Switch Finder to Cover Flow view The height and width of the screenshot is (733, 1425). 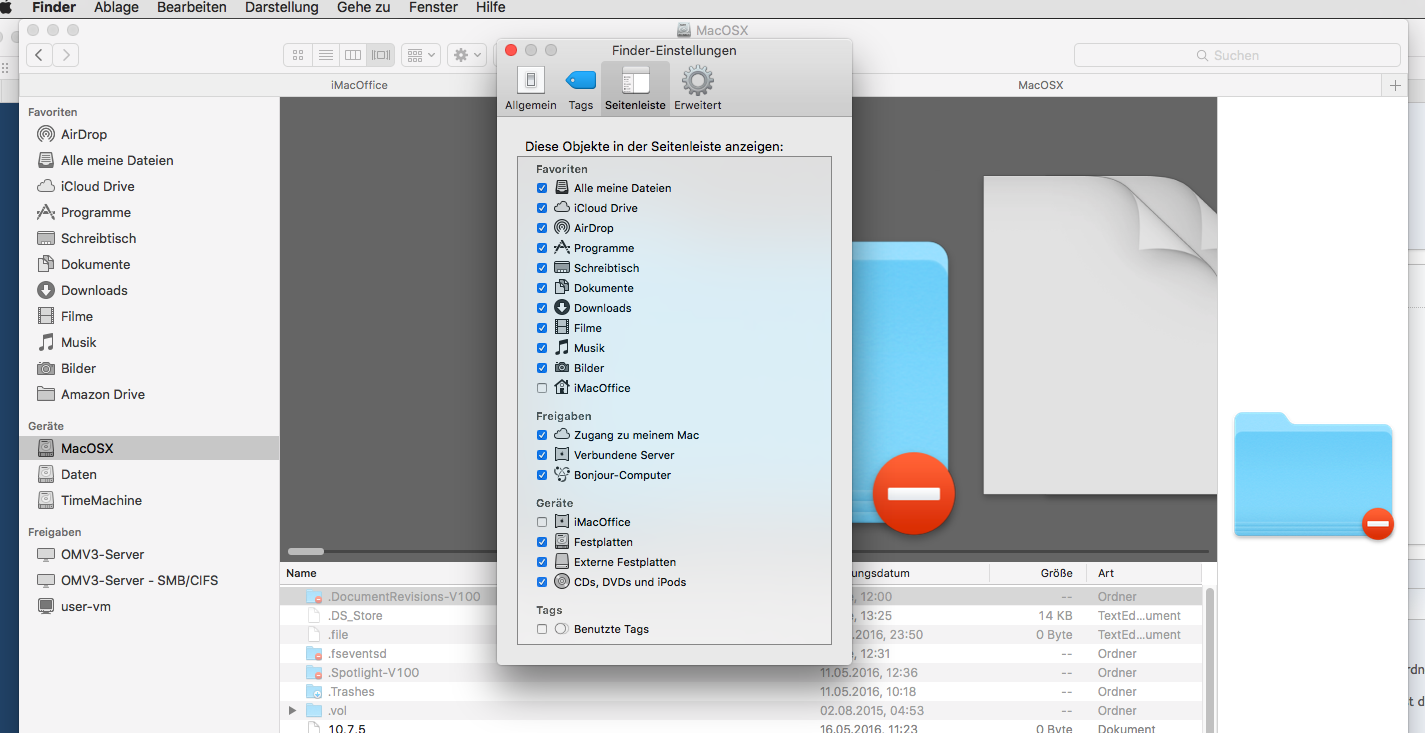click(x=380, y=55)
